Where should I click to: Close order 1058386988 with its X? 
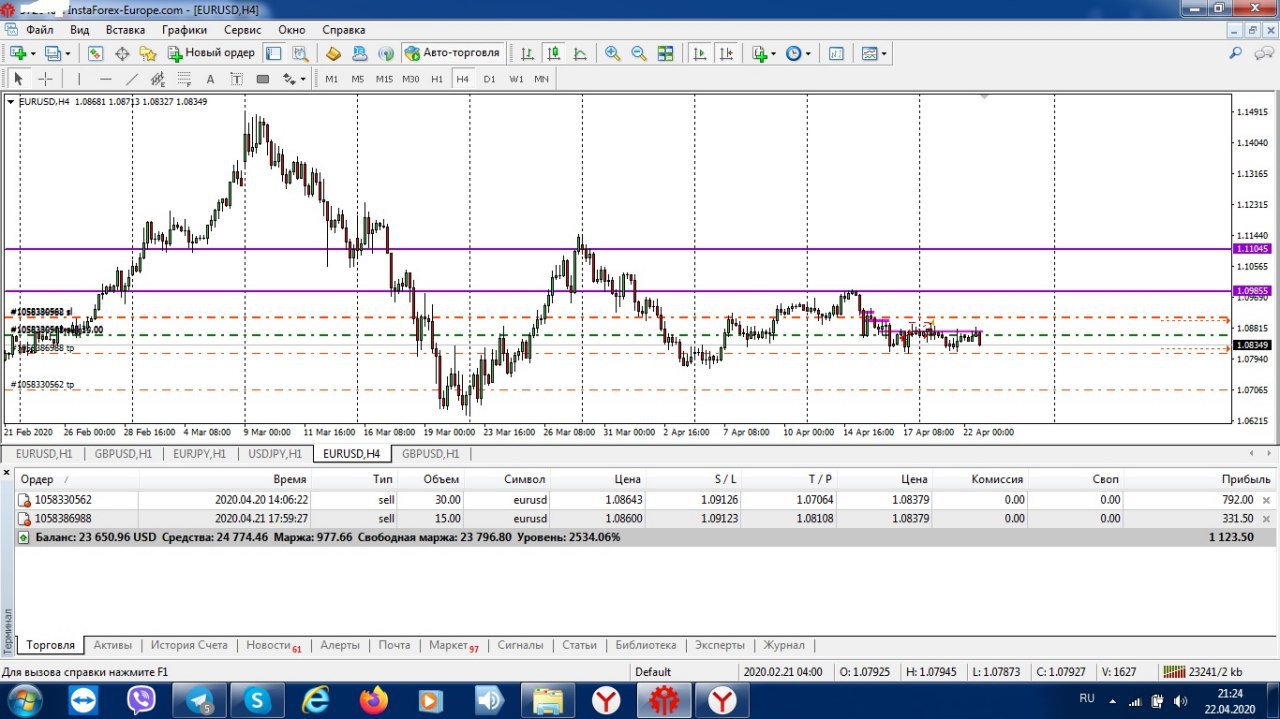coord(1266,519)
